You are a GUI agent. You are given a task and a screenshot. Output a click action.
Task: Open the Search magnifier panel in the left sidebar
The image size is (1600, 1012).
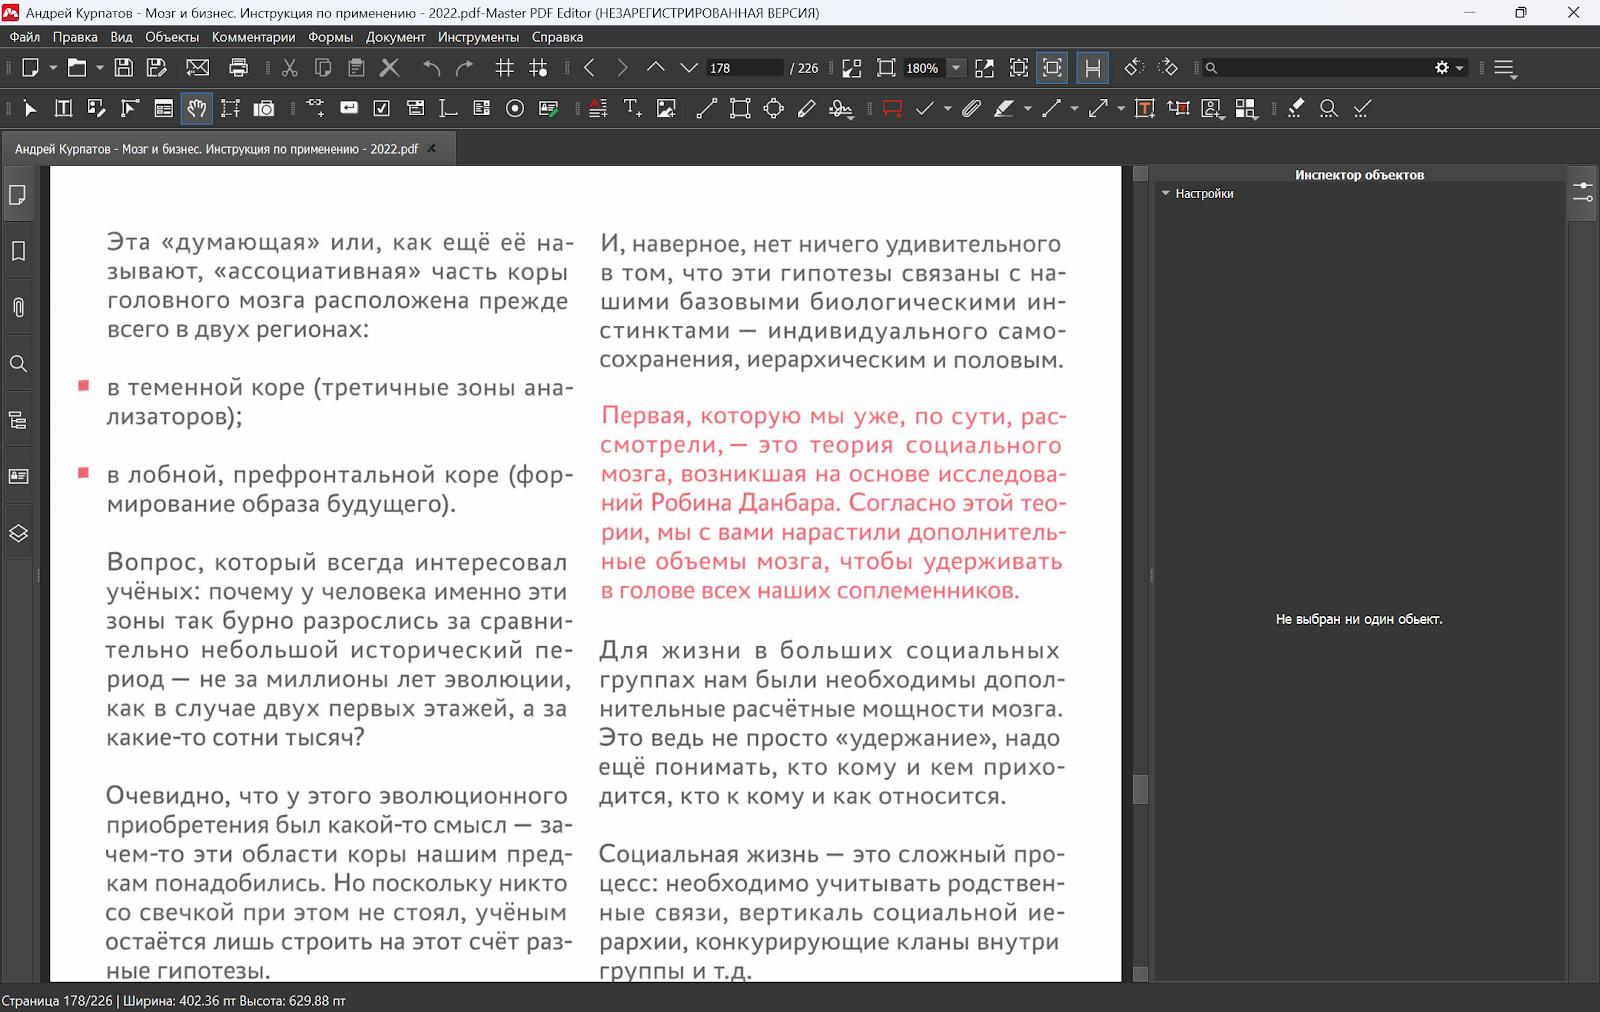coord(18,364)
